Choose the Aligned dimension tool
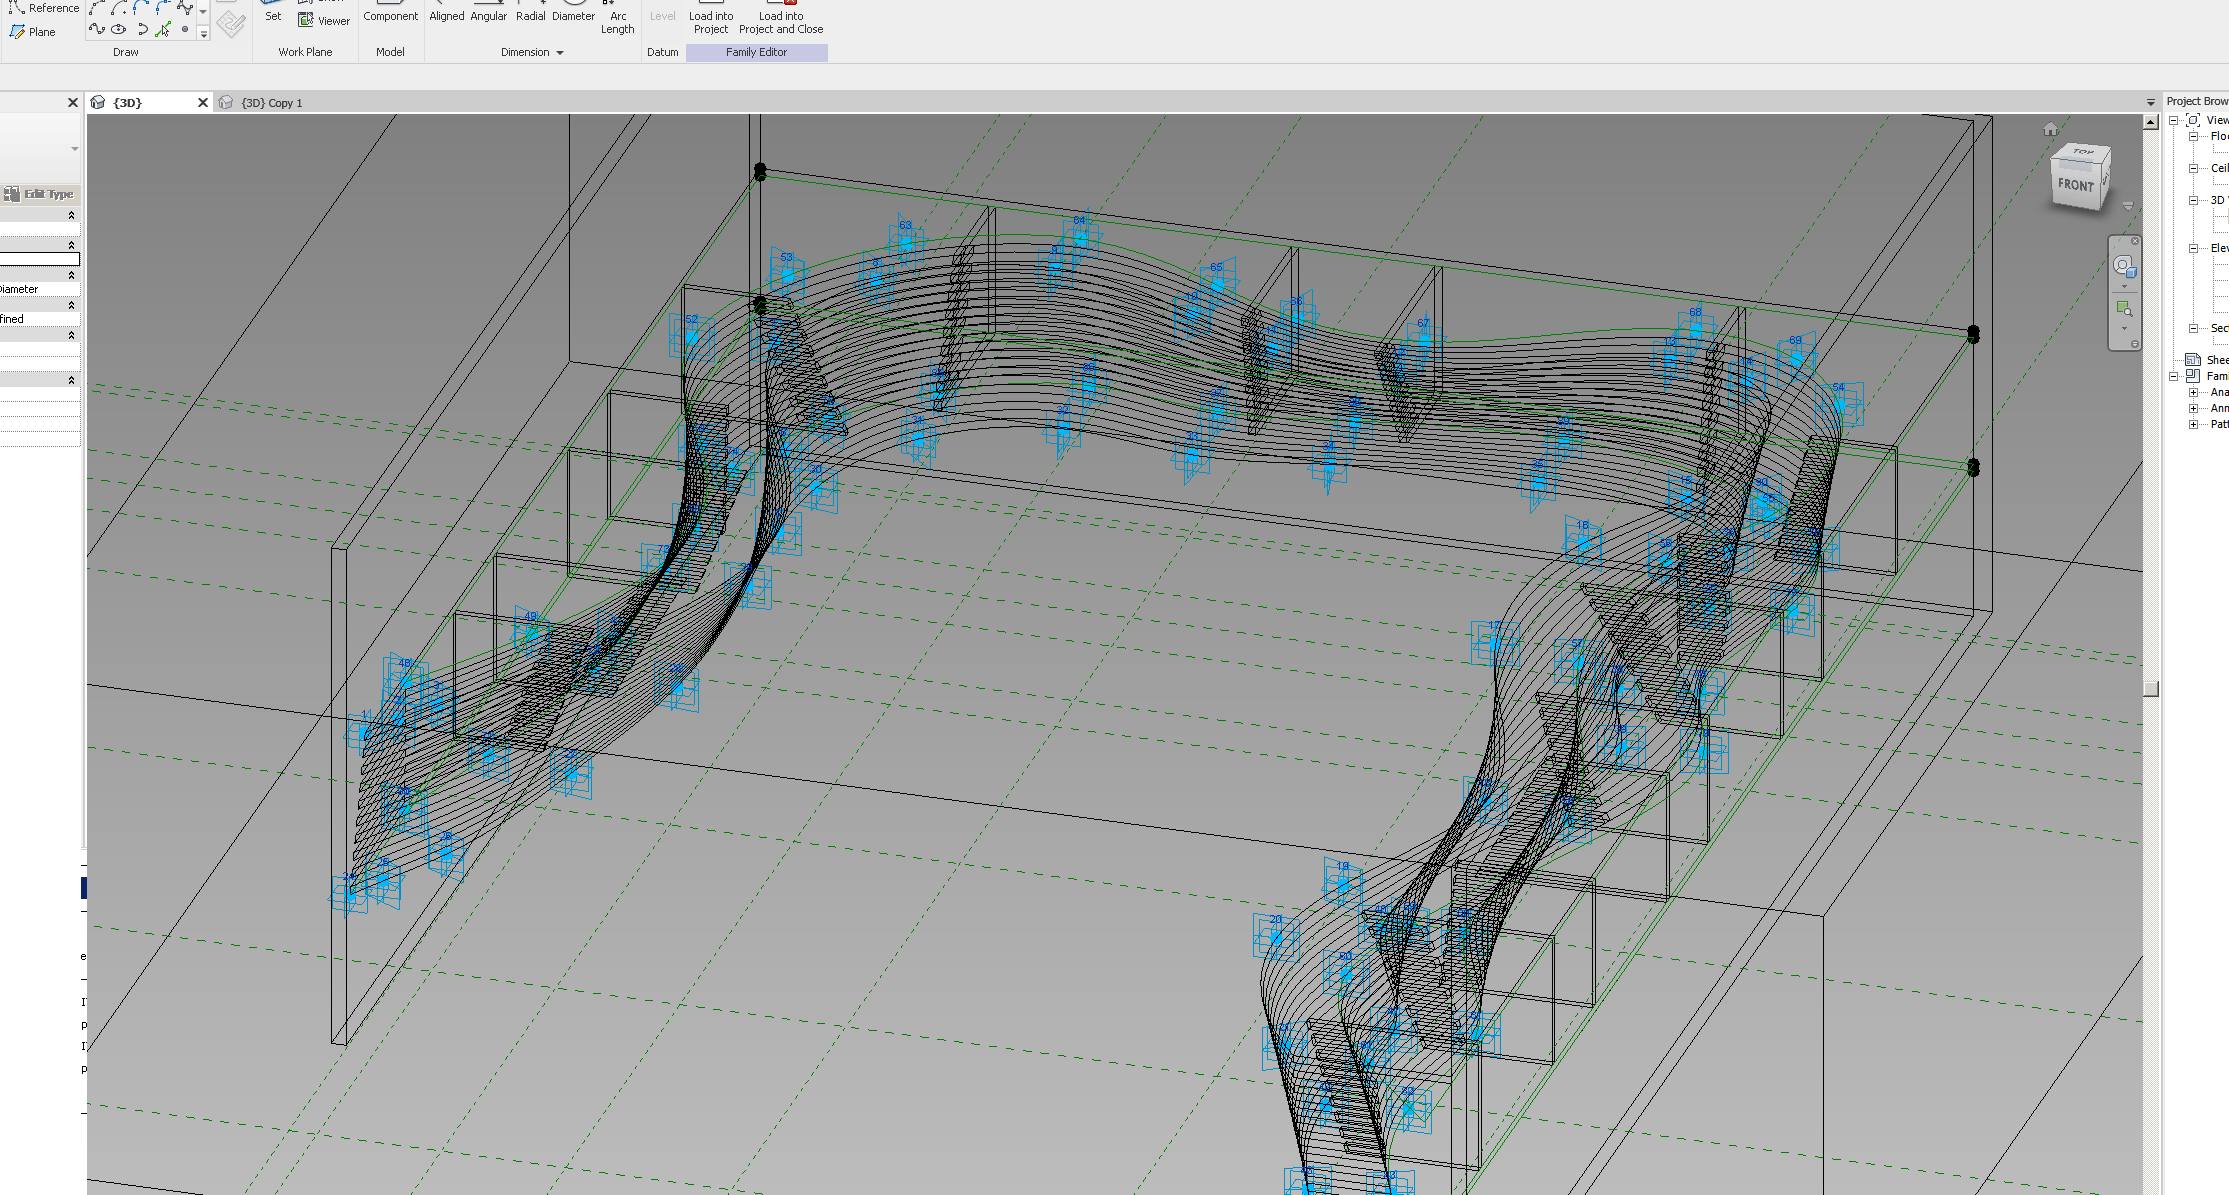 pyautogui.click(x=446, y=12)
